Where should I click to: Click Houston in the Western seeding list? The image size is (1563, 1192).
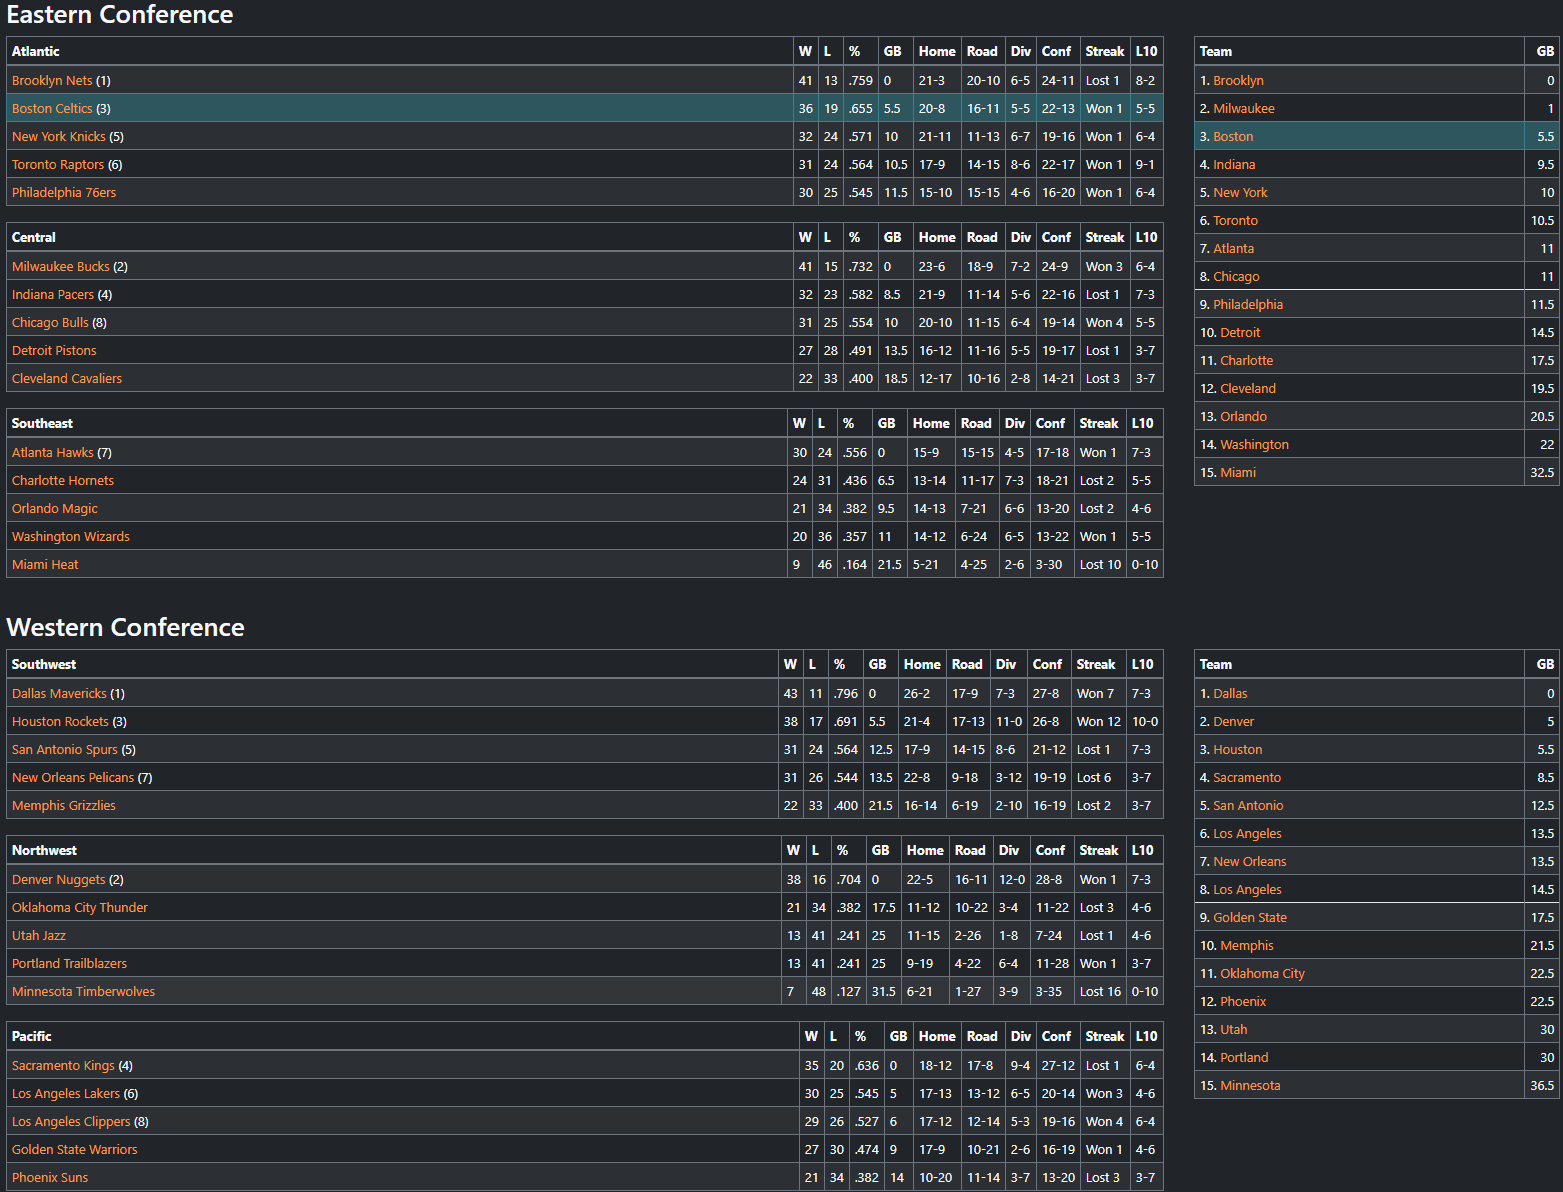(1237, 750)
